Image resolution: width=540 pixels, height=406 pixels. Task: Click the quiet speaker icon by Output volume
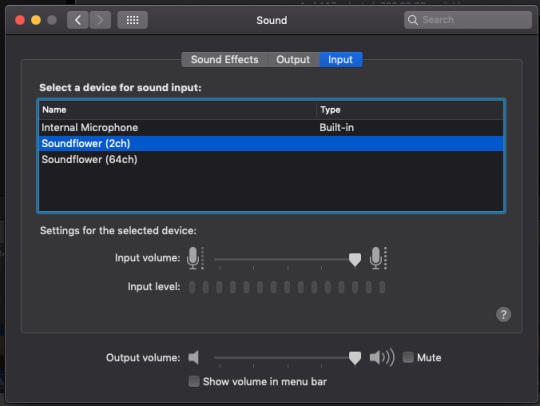(x=194, y=357)
